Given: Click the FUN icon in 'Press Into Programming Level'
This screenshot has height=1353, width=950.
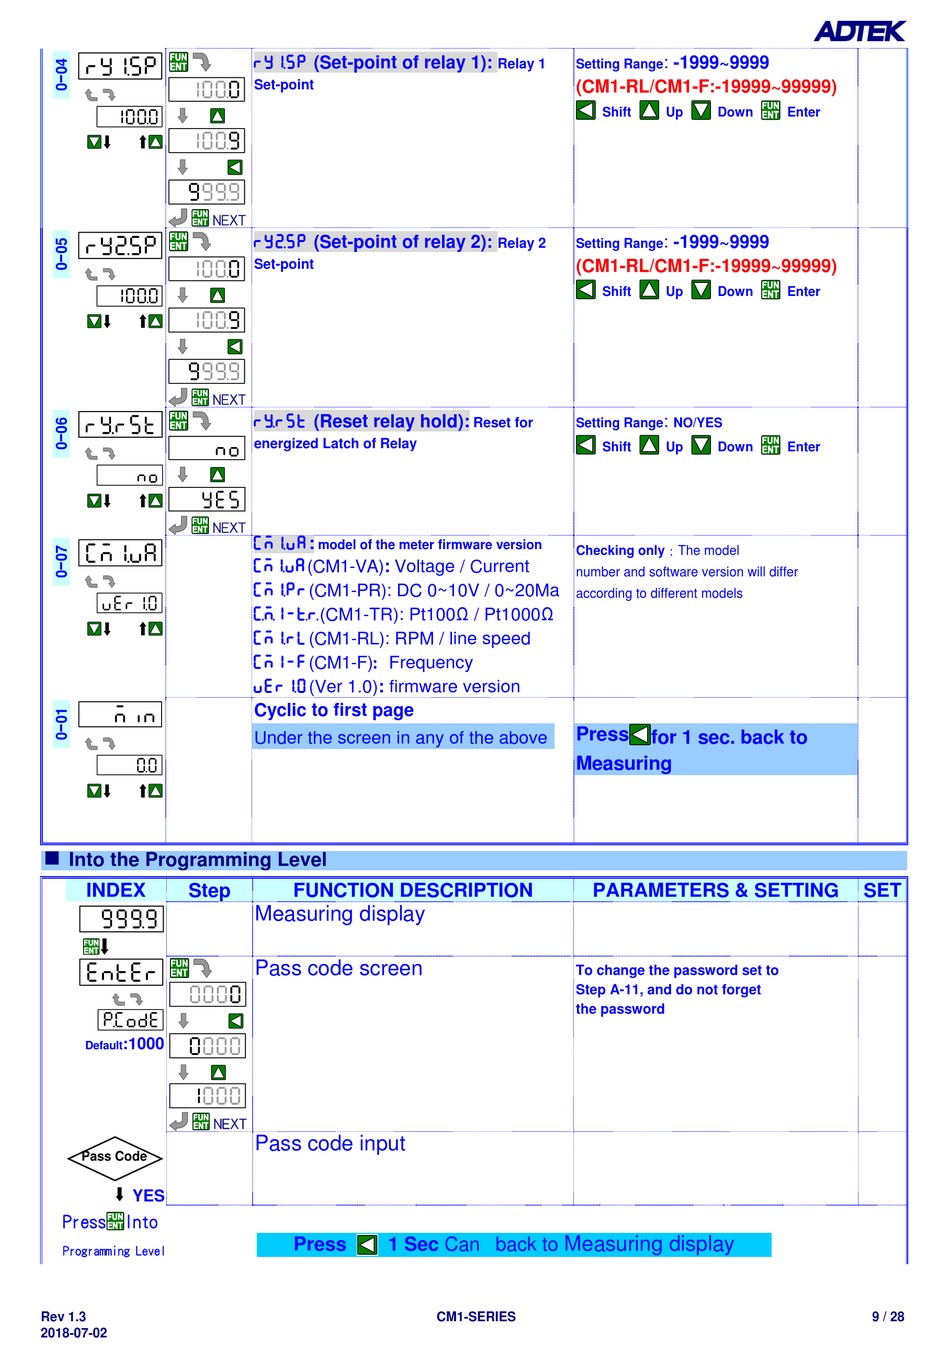Looking at the screenshot, I should coord(116,1221).
